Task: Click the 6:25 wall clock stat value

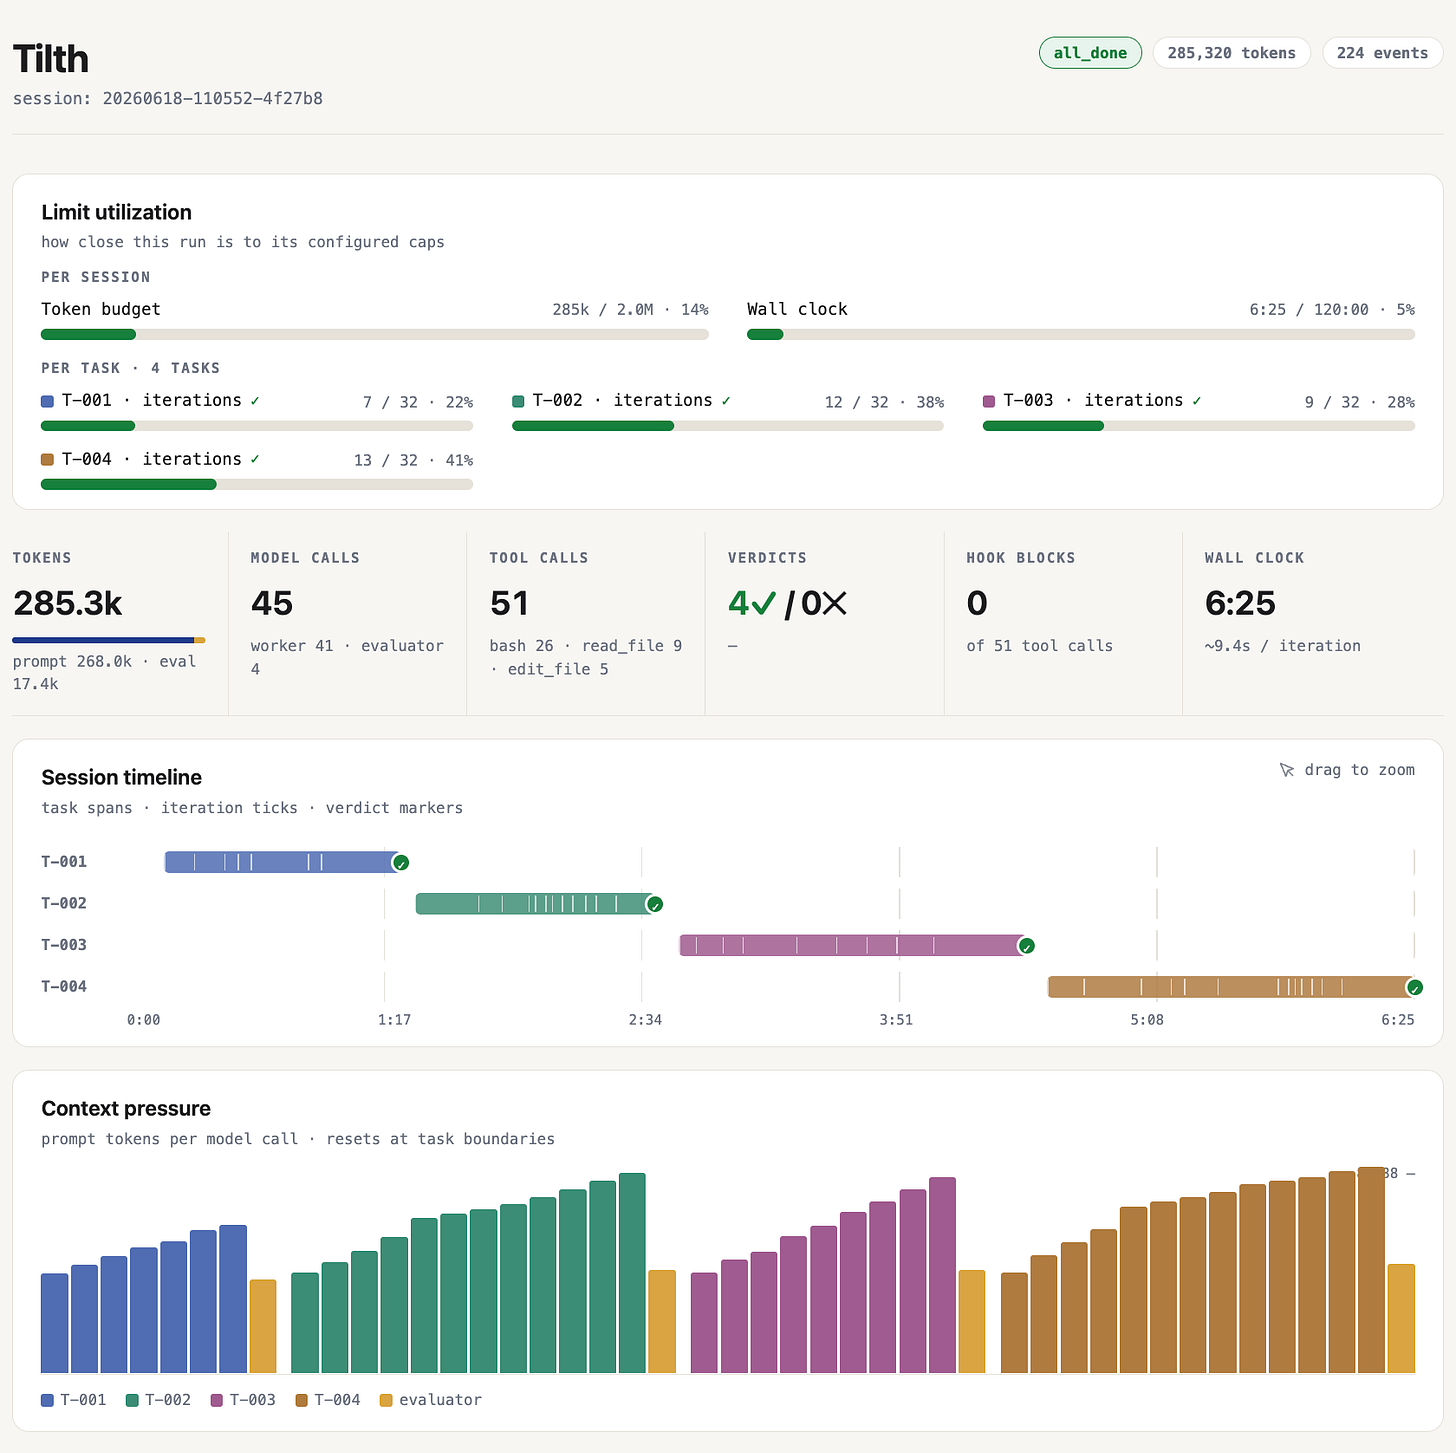Action: (x=1241, y=603)
